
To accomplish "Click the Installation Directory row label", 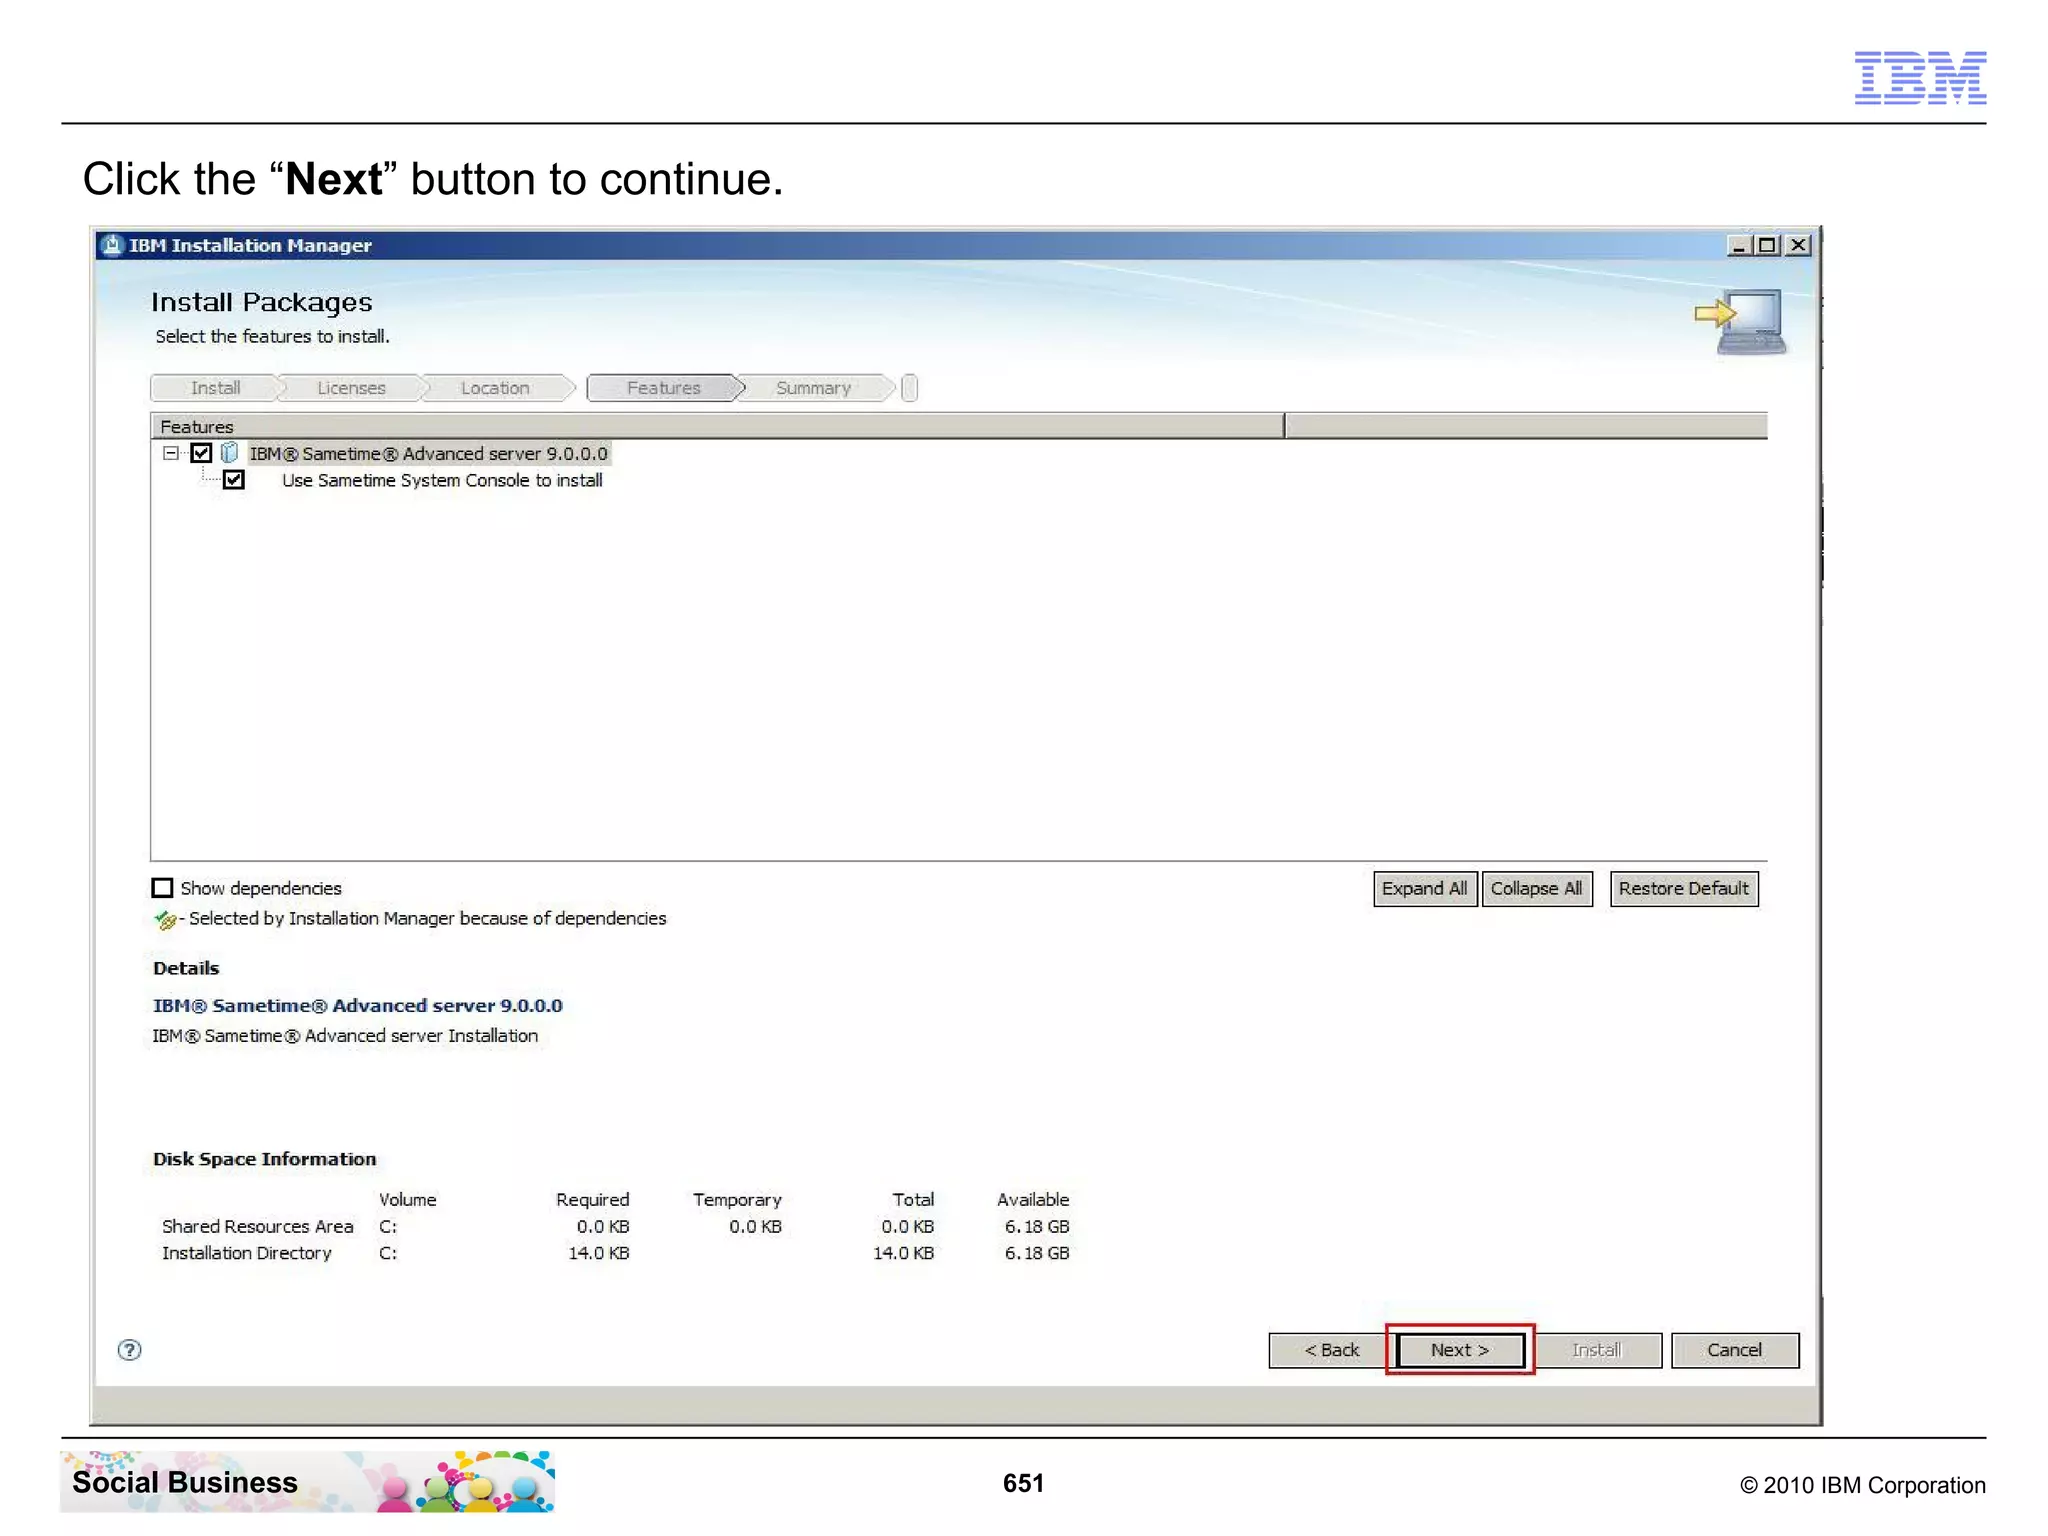I will (x=246, y=1253).
